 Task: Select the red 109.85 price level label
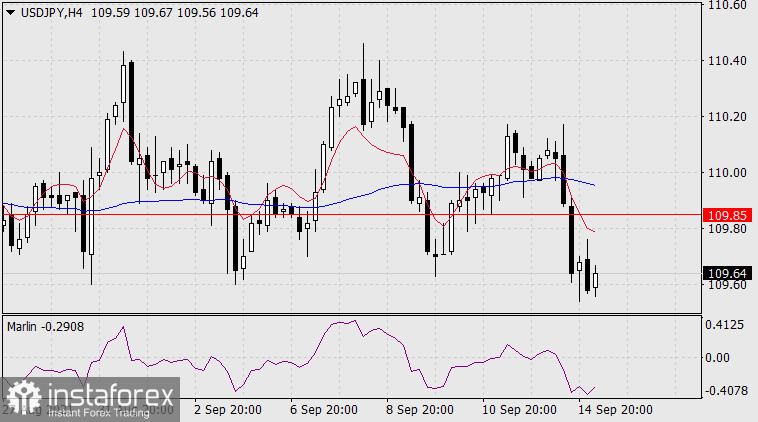tap(727, 215)
